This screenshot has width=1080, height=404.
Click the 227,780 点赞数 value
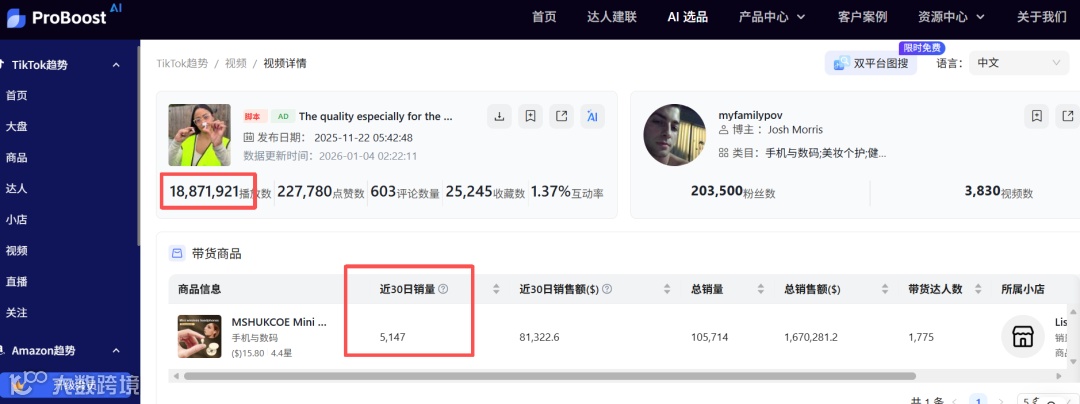(x=304, y=191)
